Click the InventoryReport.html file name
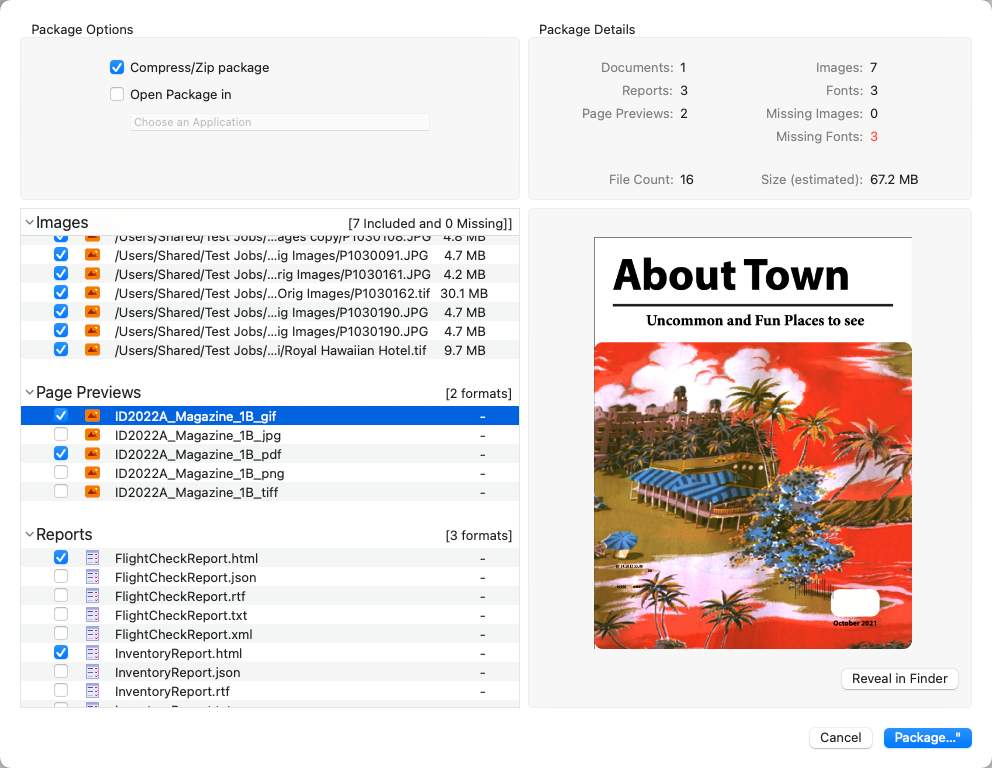 pos(178,653)
